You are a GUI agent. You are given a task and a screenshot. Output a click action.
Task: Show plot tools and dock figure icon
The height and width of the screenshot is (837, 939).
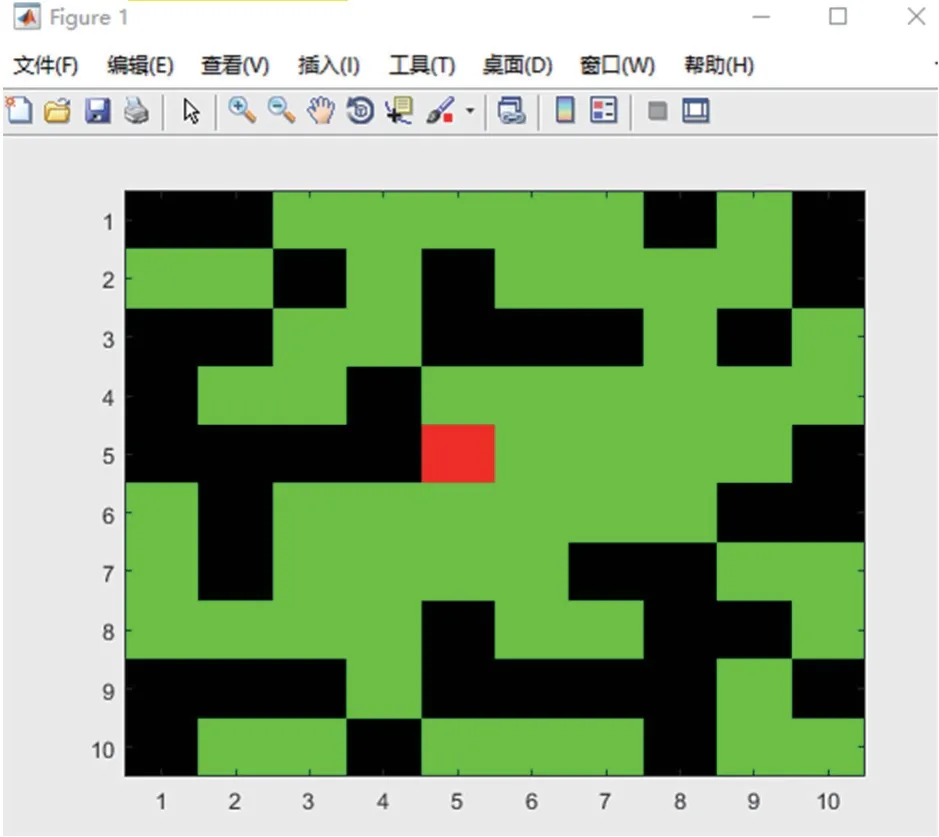coord(696,111)
